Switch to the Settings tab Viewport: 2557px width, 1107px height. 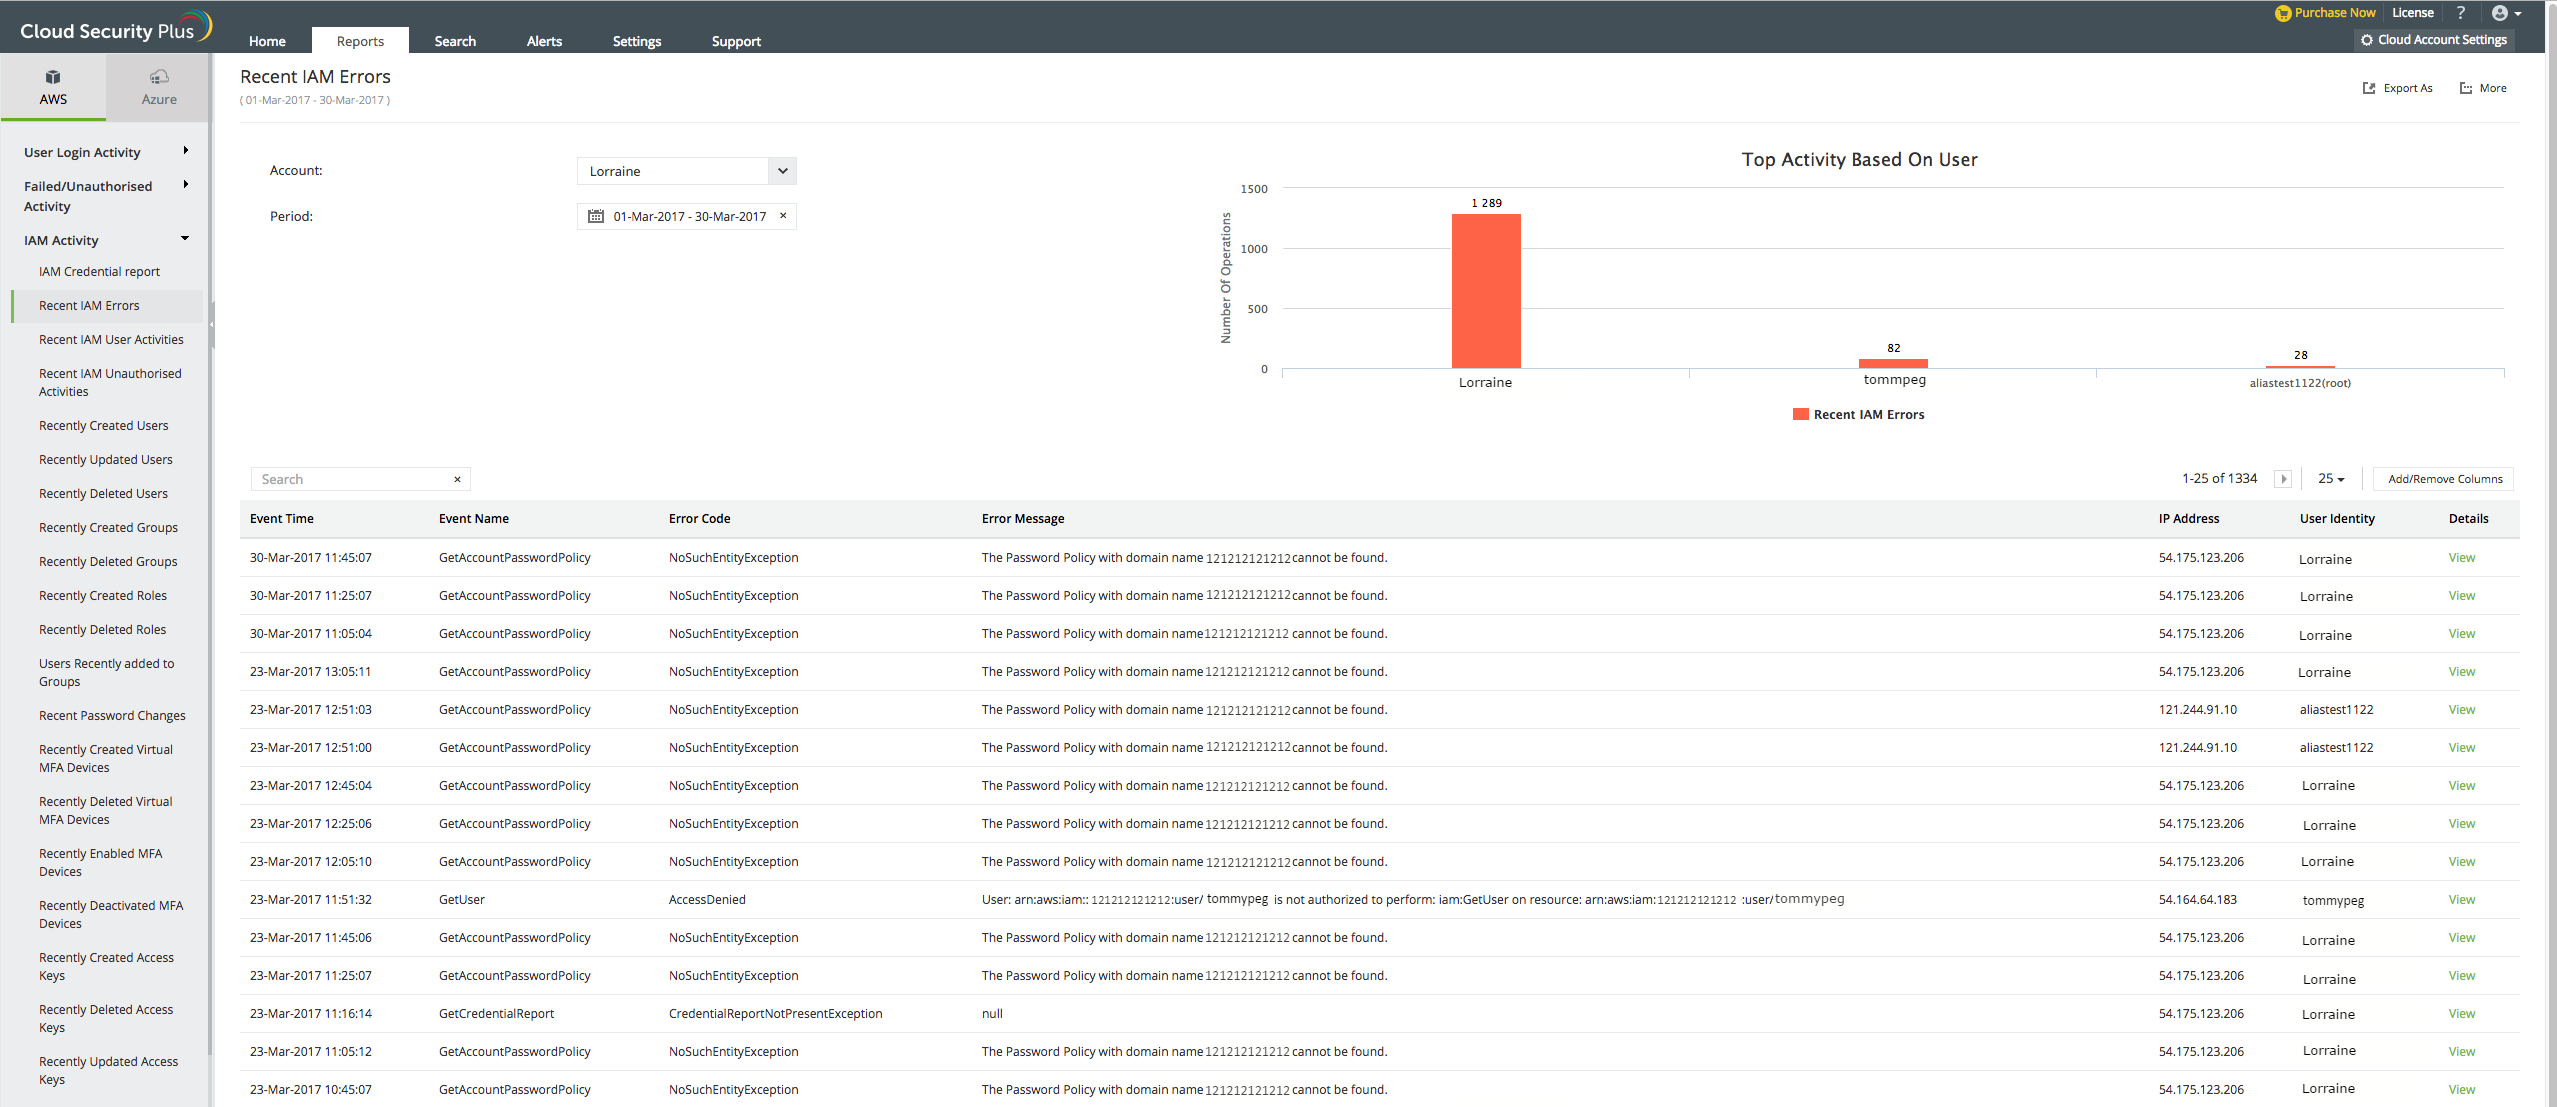tap(636, 41)
